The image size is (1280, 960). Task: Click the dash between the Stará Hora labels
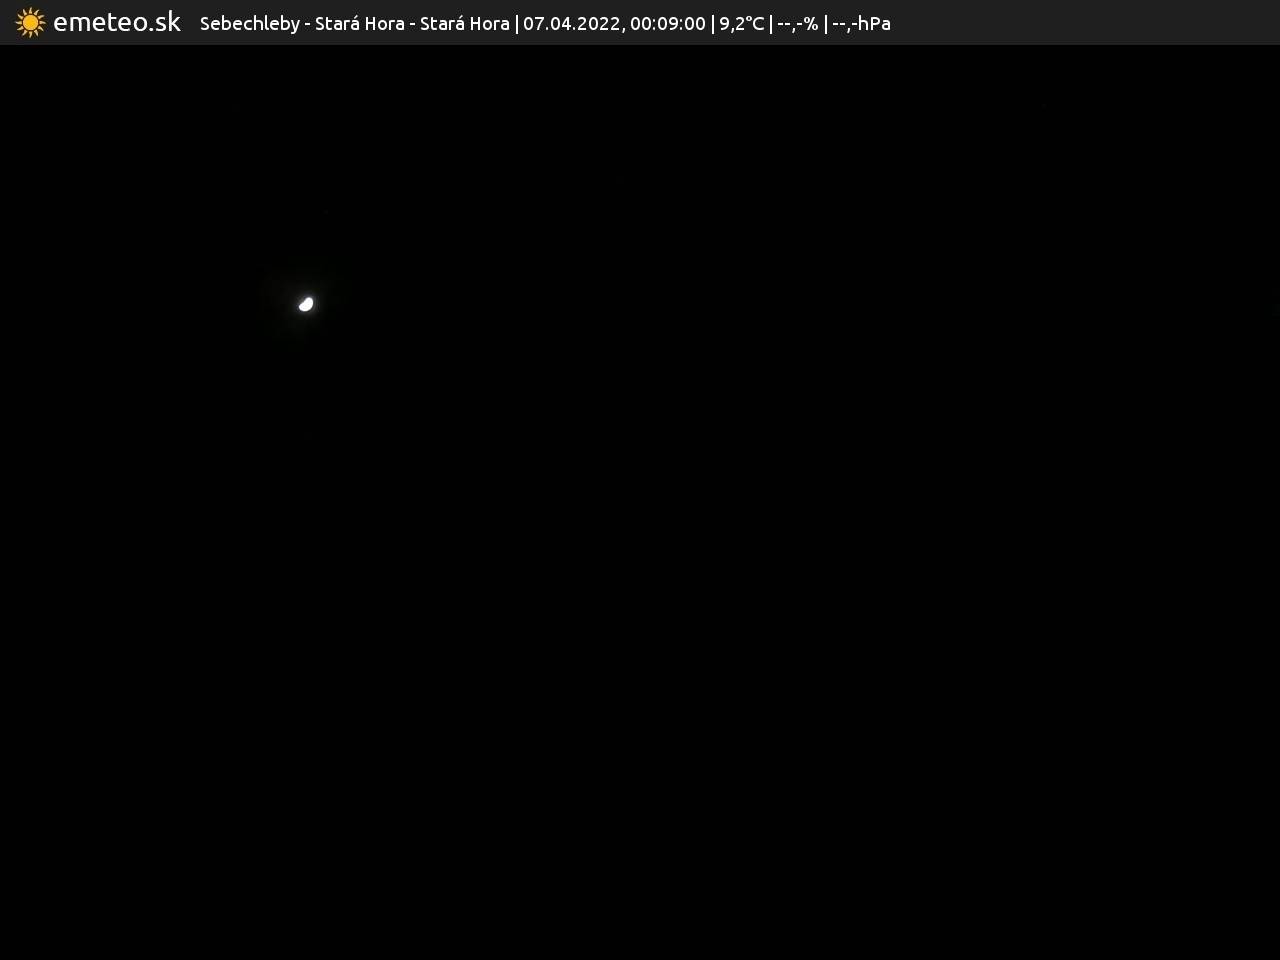pyautogui.click(x=412, y=24)
